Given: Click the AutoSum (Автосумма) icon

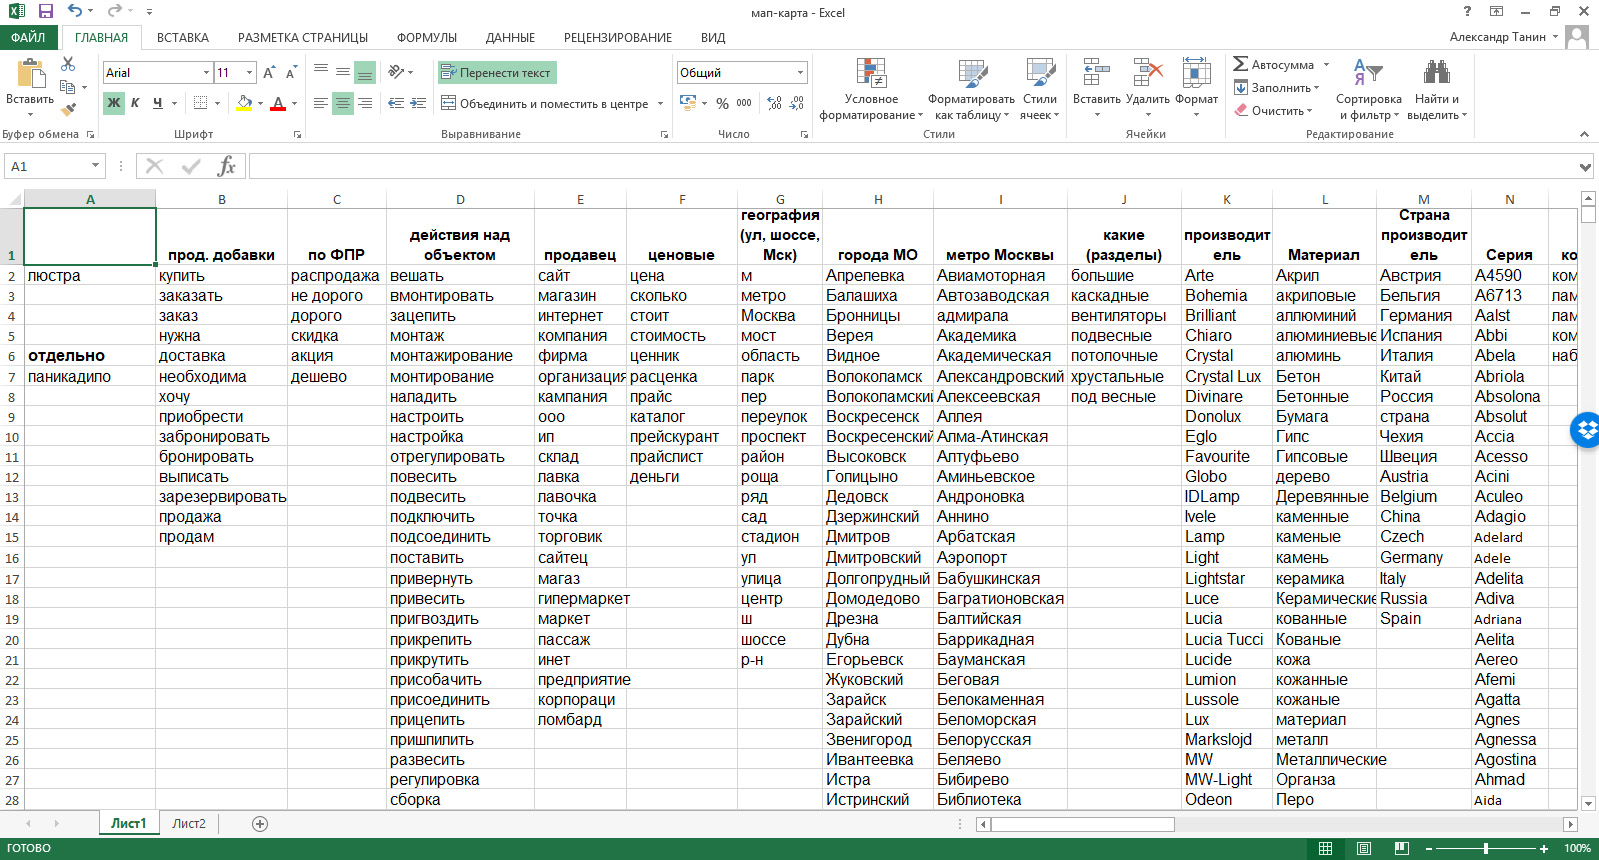Looking at the screenshot, I should [1241, 64].
